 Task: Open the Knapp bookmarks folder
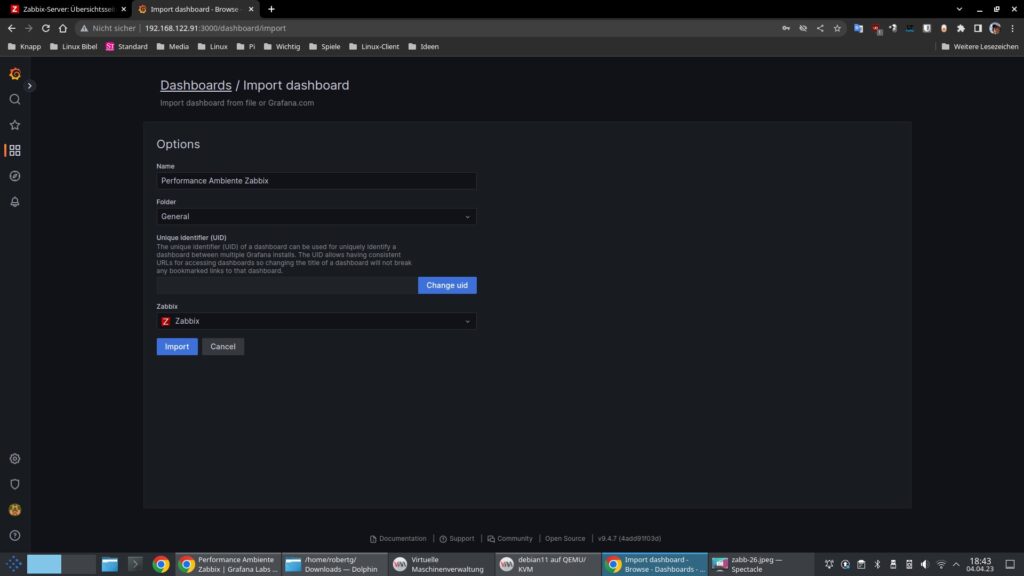[x=24, y=46]
